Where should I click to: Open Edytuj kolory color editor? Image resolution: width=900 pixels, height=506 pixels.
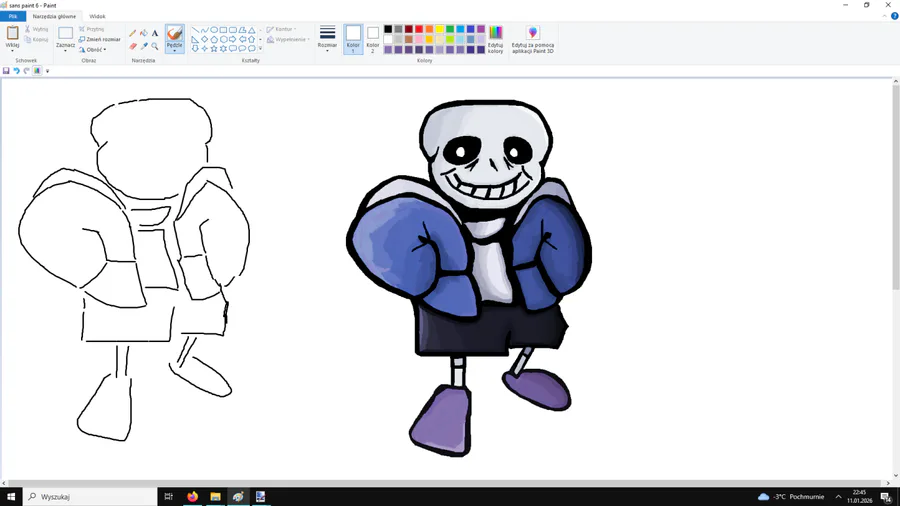pos(495,39)
